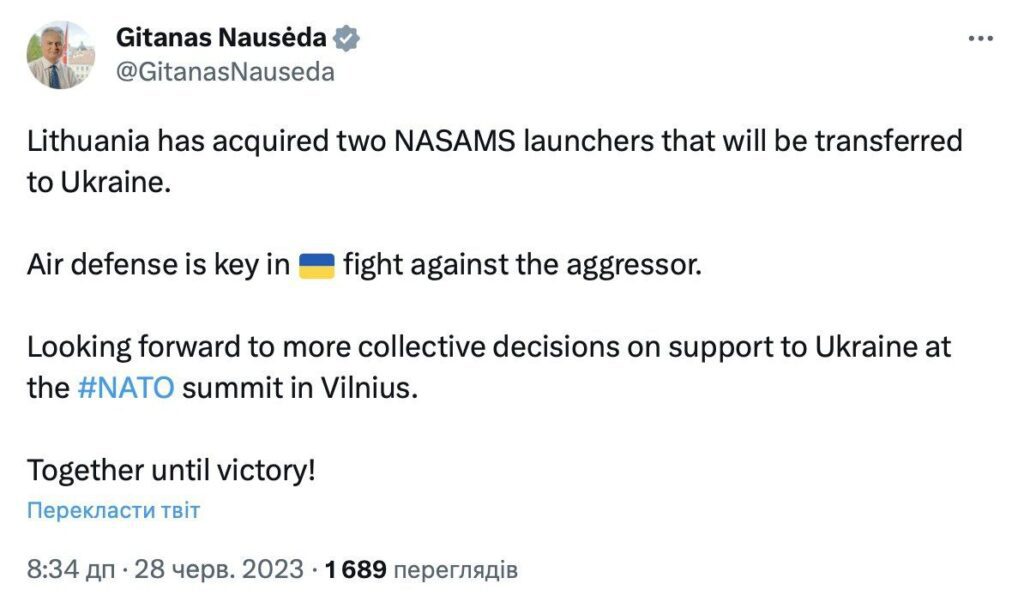Click the word NASAMS in the tweet
This screenshot has height=614, width=1024.
pos(455,141)
